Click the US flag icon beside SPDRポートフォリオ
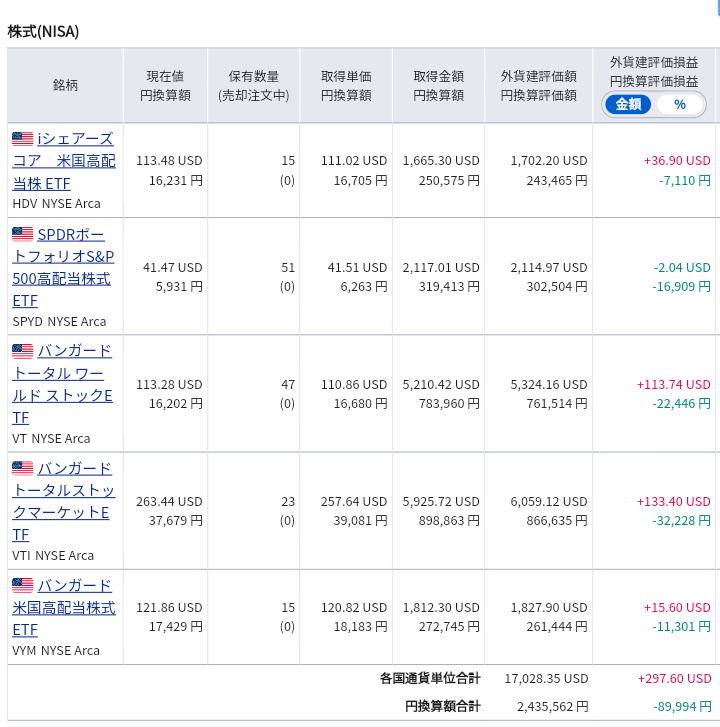The width and height of the screenshot is (720, 727). tap(22, 234)
